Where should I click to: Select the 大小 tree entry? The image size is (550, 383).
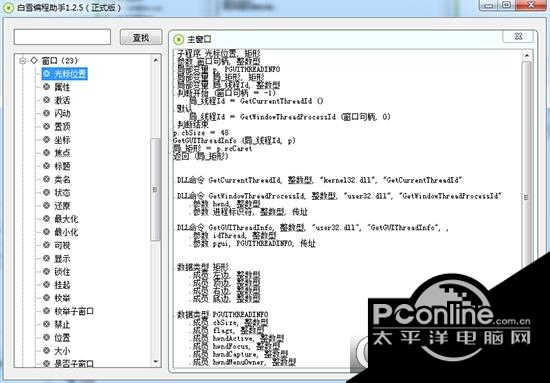(x=62, y=351)
